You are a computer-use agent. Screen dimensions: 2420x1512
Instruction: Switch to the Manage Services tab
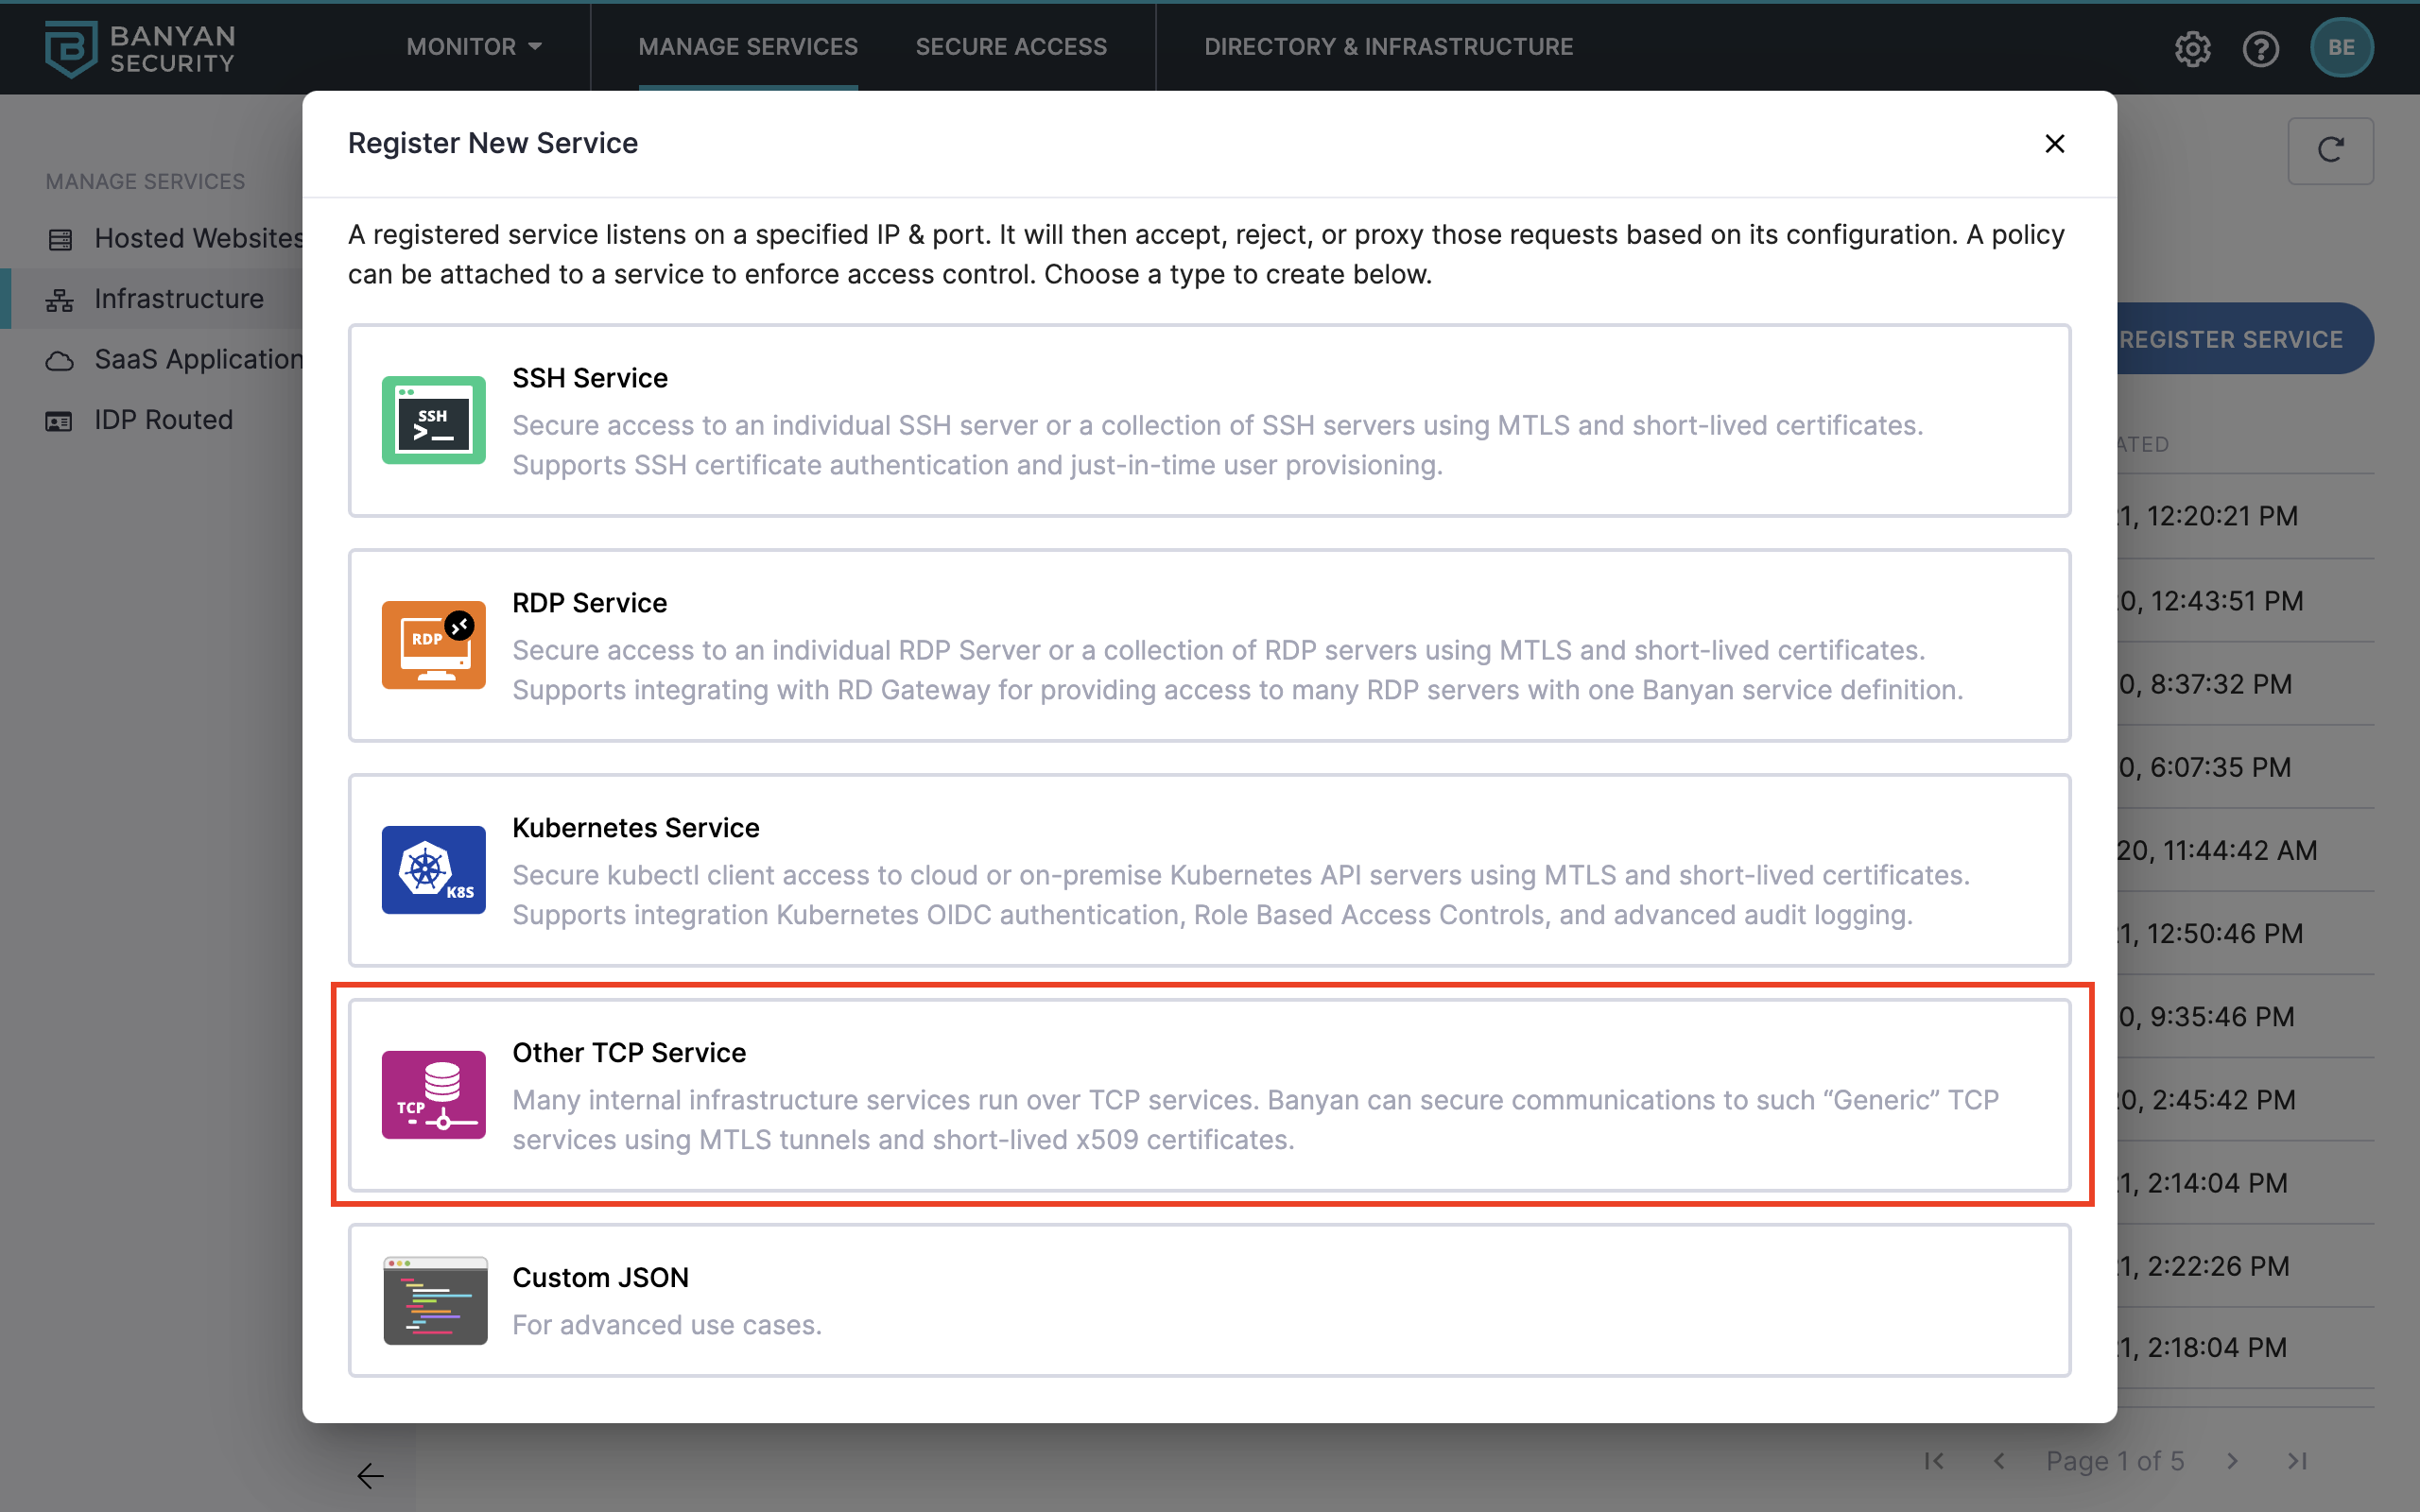click(x=748, y=47)
